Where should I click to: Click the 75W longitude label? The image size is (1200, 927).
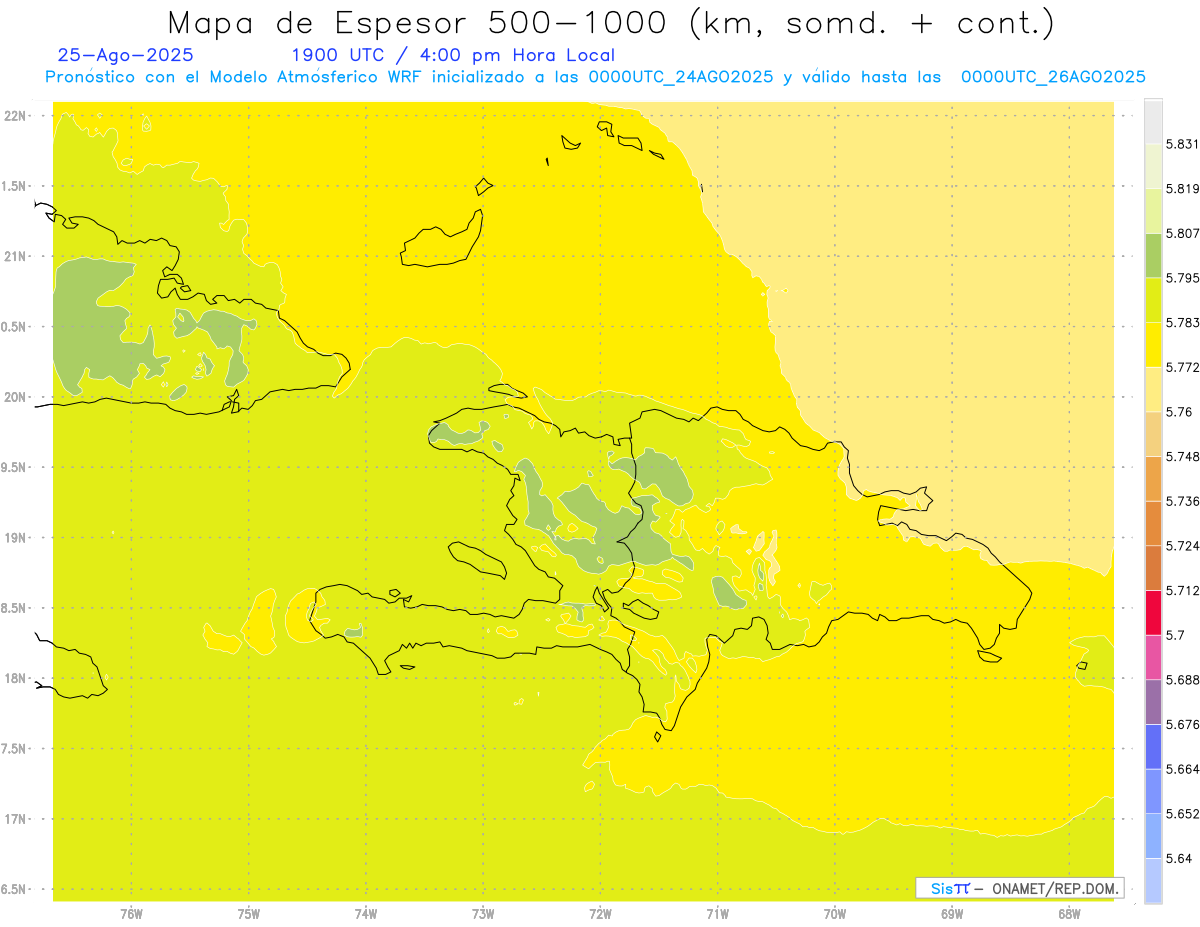click(248, 914)
